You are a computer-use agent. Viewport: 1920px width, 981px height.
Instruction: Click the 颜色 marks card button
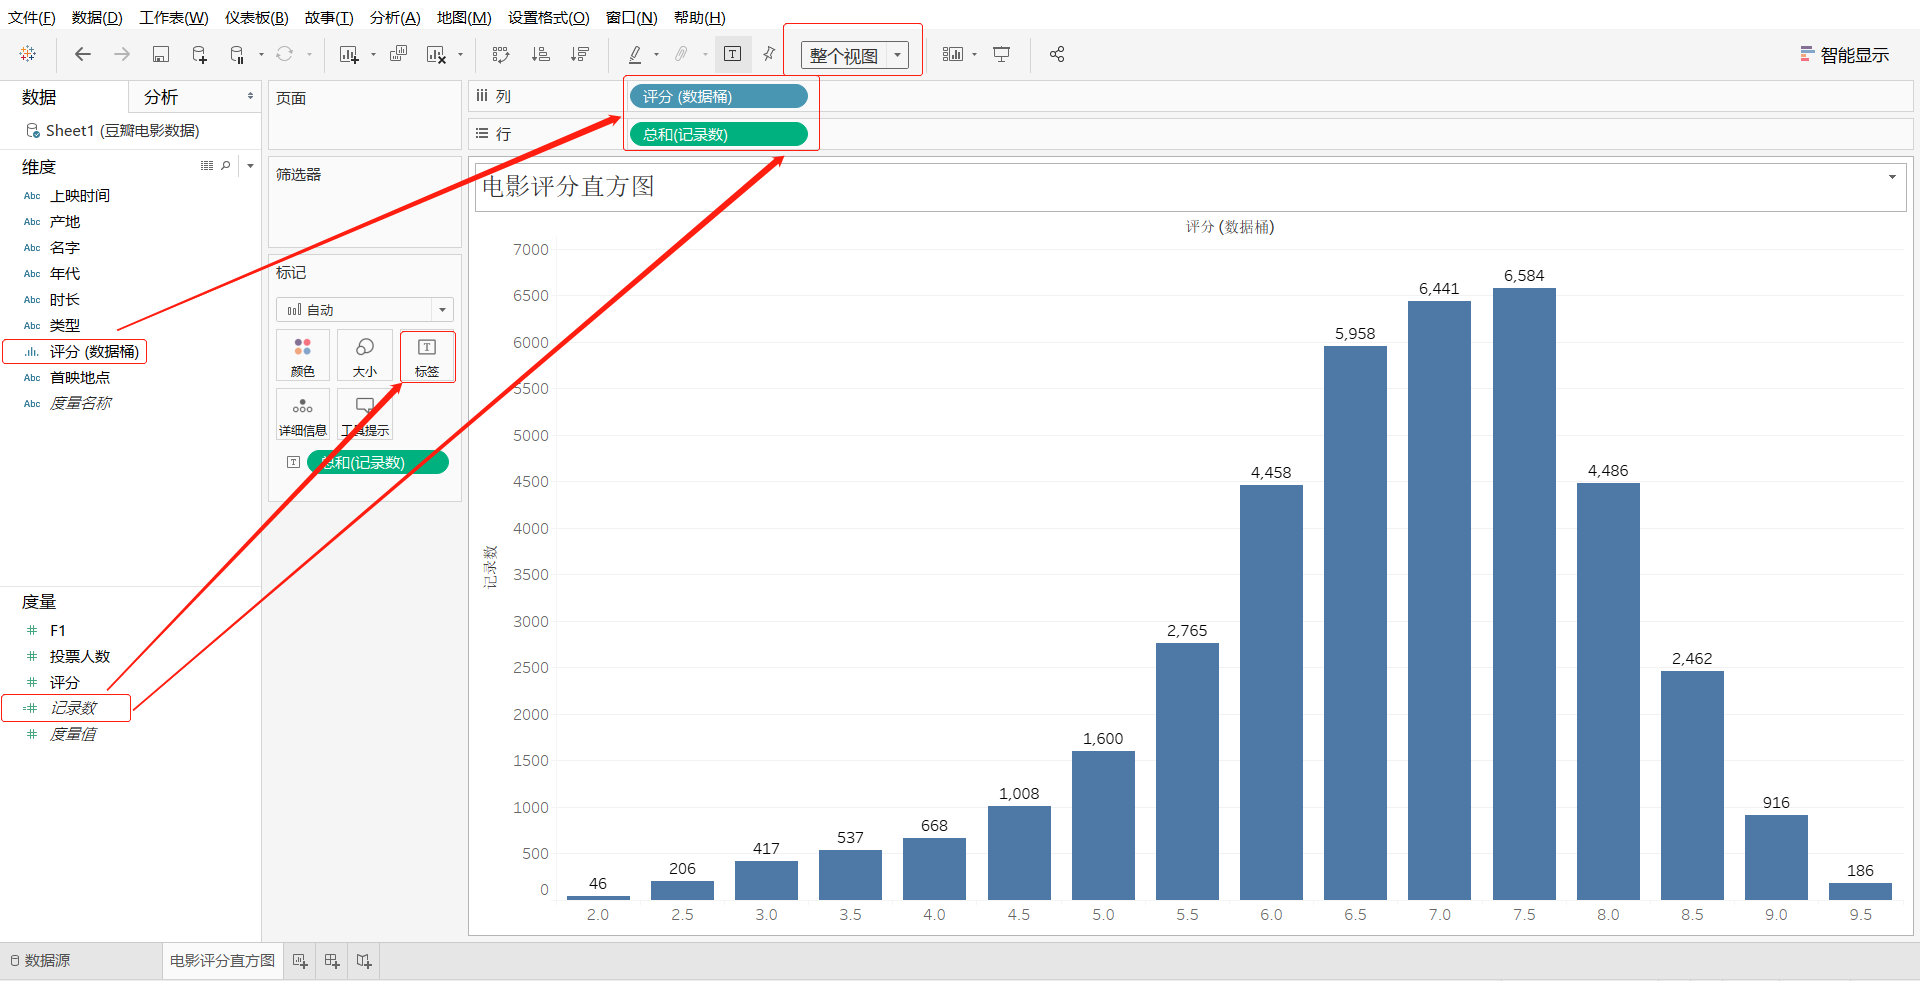coord(303,356)
